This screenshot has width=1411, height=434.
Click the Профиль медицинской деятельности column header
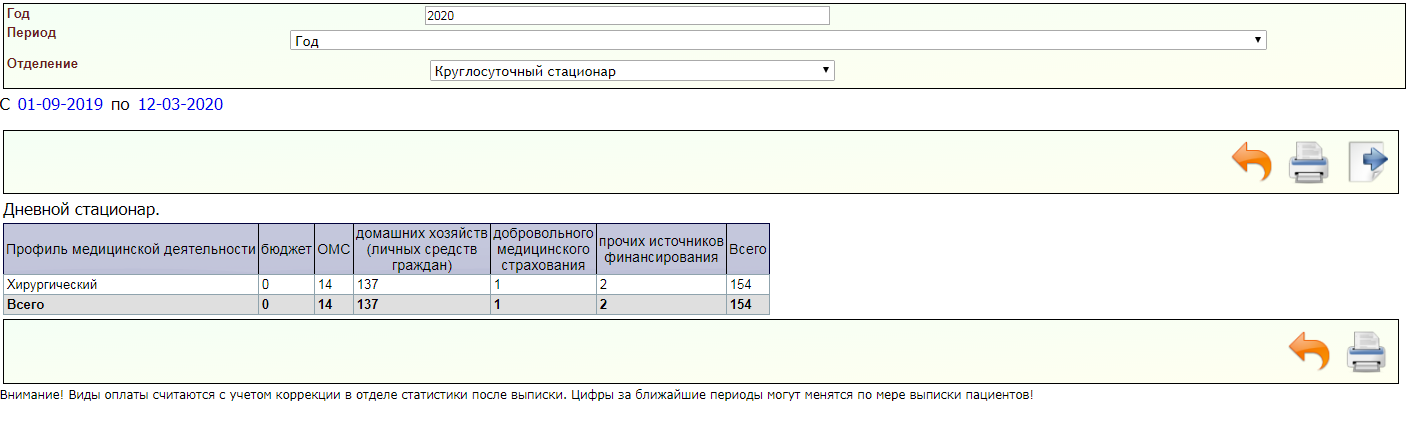[x=131, y=248]
